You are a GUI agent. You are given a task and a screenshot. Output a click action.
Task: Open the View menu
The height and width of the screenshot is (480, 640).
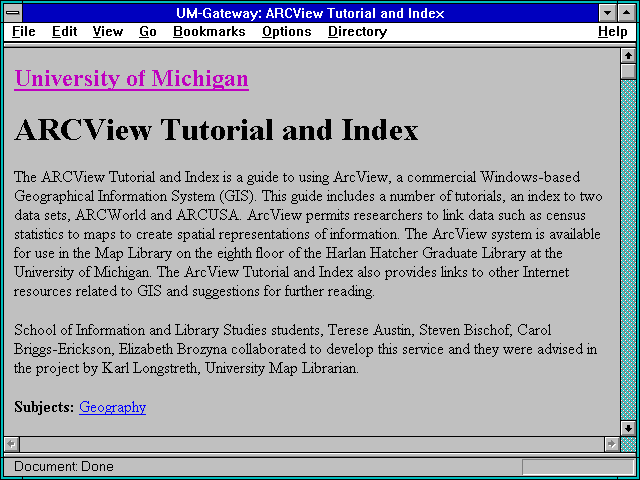[x=108, y=32]
